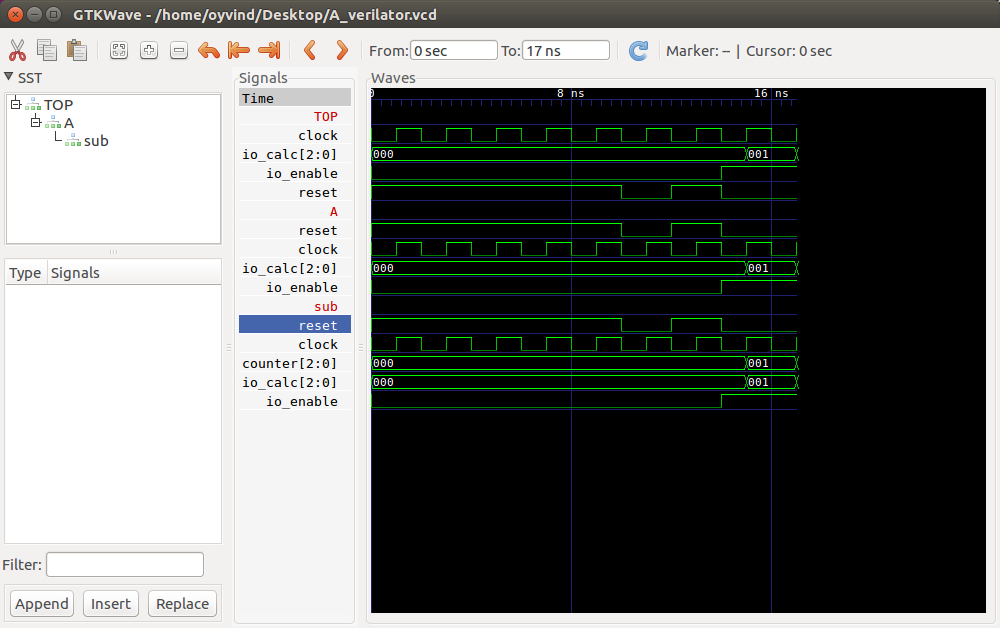The width and height of the screenshot is (1000, 628).
Task: Click the Paste clipboard icon
Action: tap(77, 50)
